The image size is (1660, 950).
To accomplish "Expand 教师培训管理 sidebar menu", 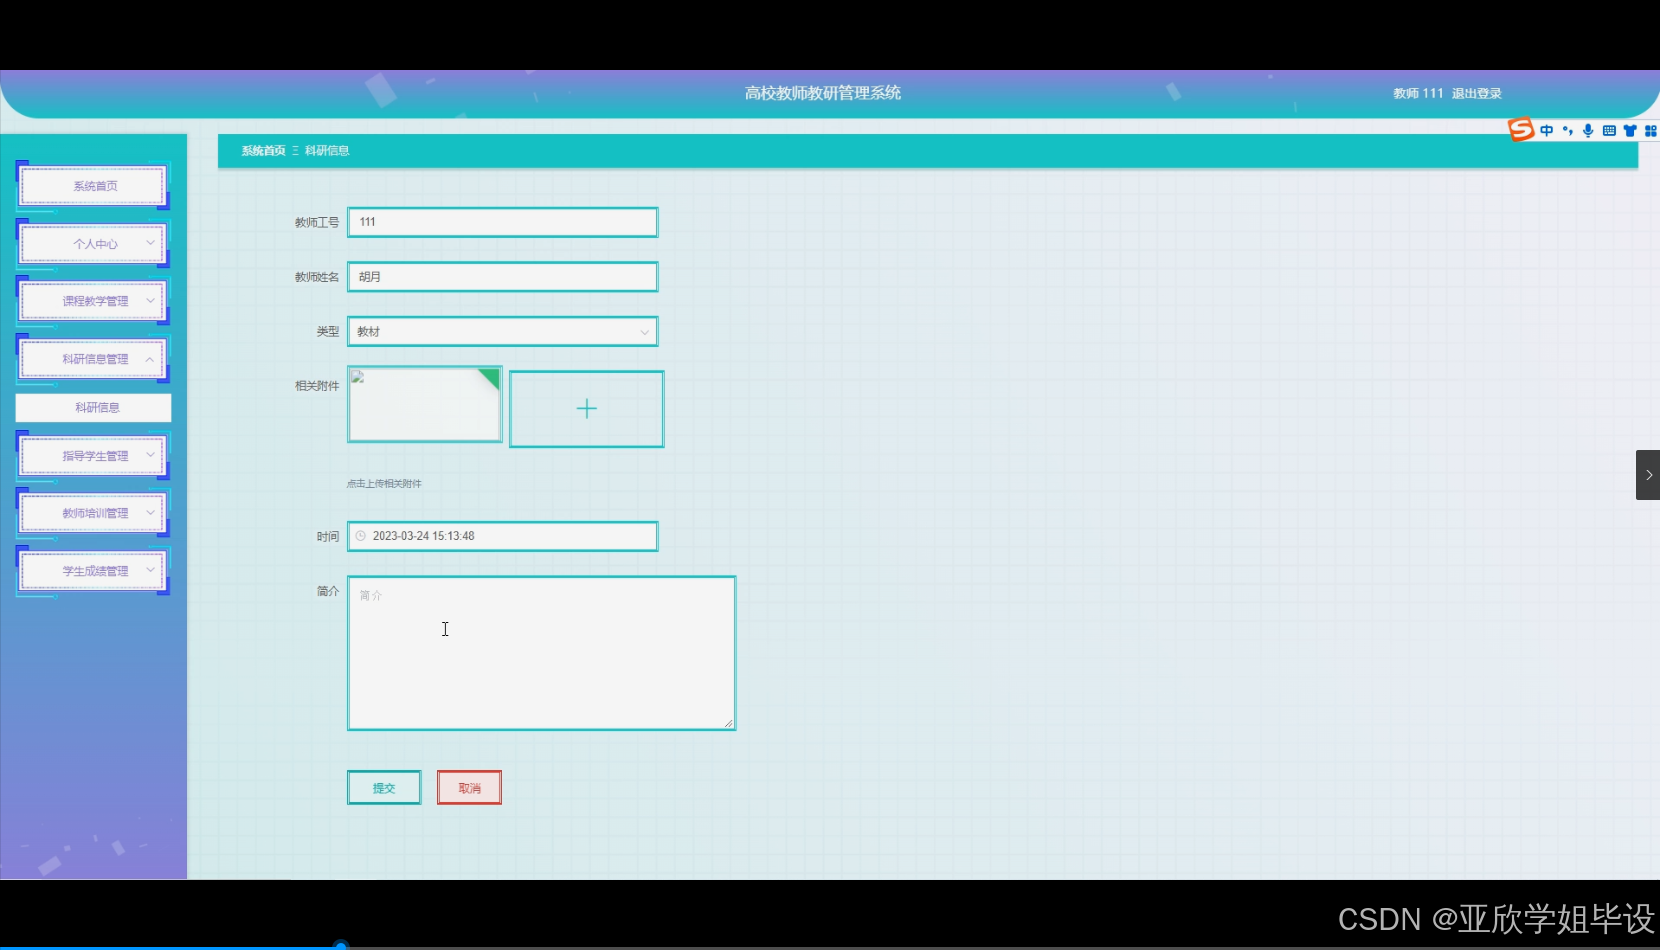I will [x=93, y=513].
